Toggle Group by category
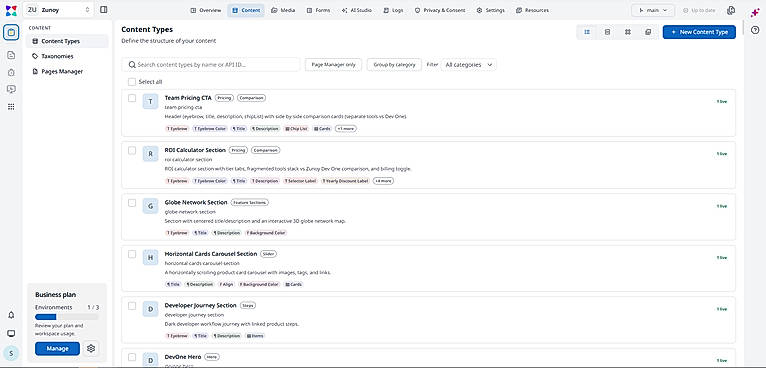 (394, 65)
